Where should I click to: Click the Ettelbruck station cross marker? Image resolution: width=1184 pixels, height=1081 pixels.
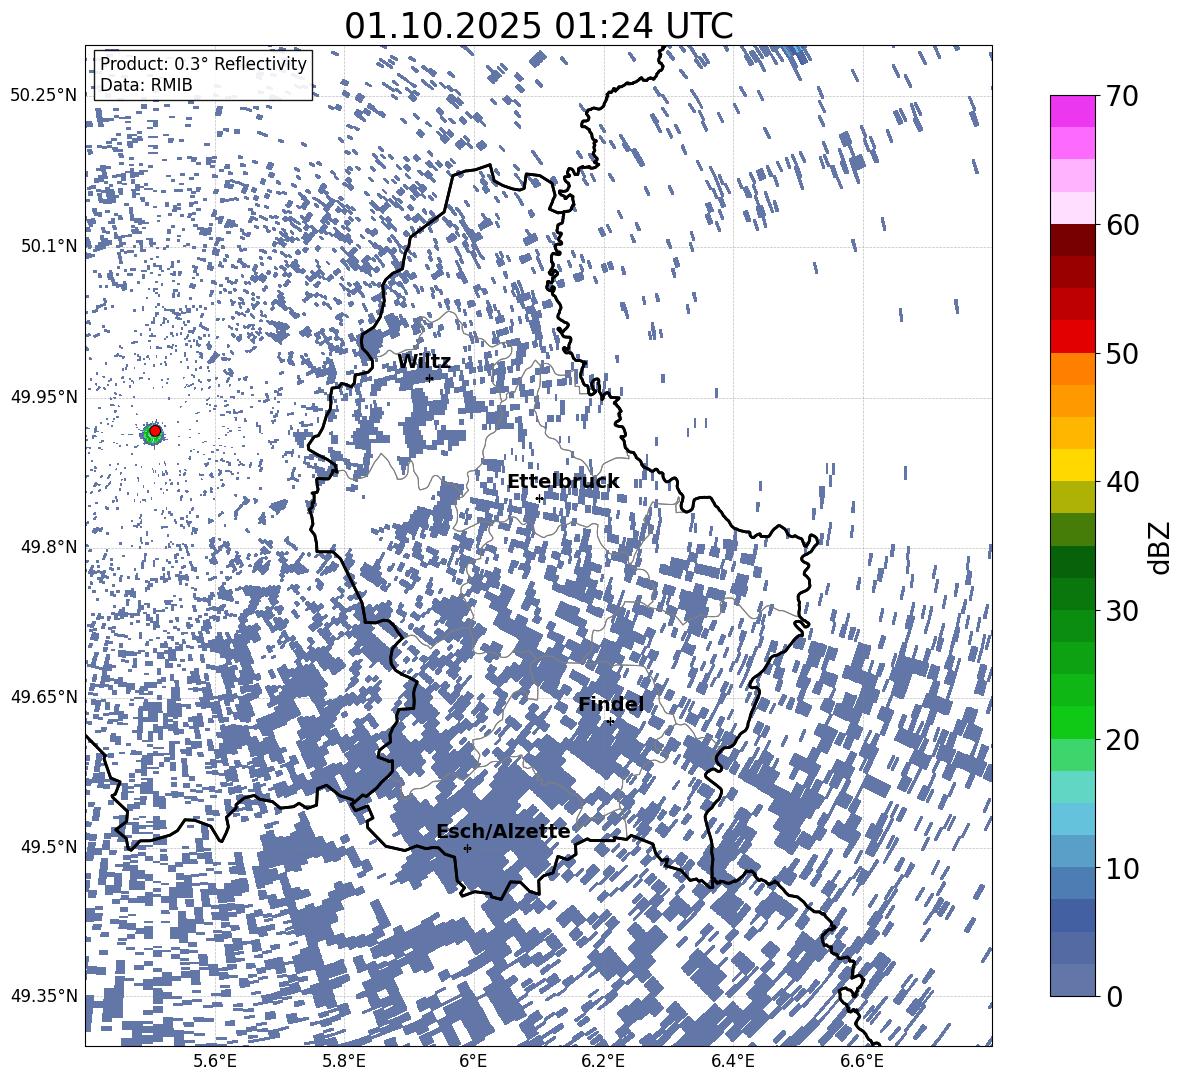pyautogui.click(x=539, y=498)
